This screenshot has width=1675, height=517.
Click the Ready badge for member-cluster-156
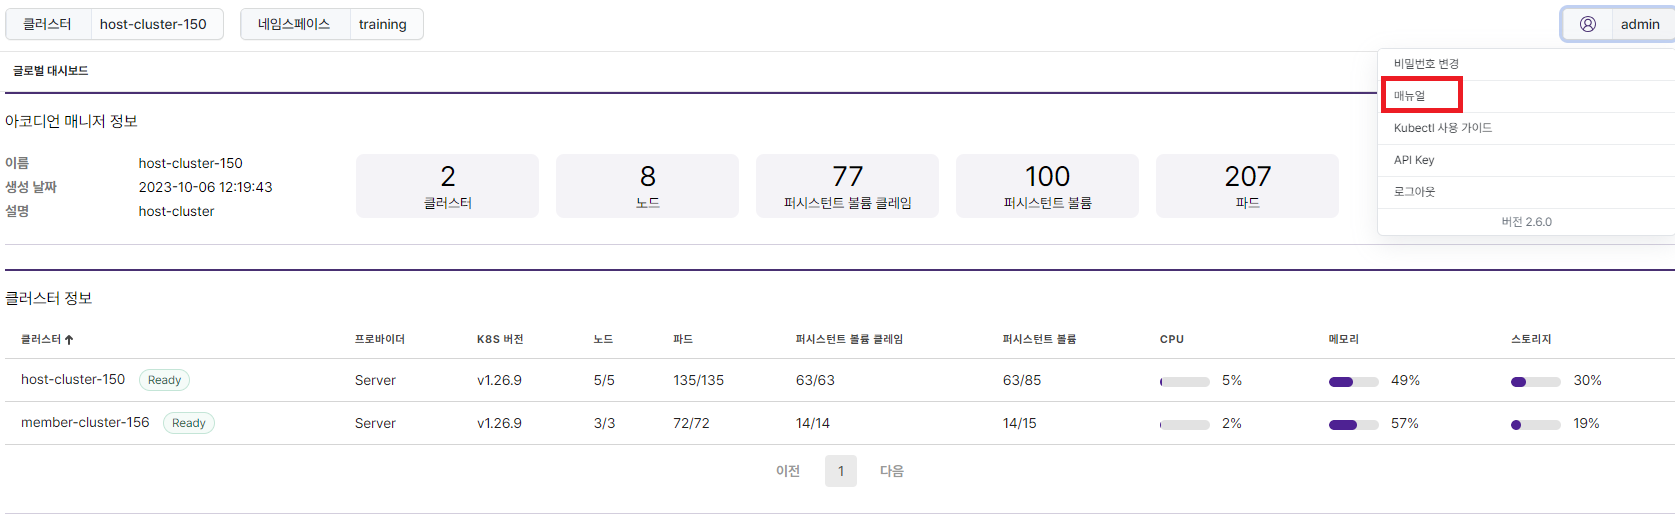[188, 423]
